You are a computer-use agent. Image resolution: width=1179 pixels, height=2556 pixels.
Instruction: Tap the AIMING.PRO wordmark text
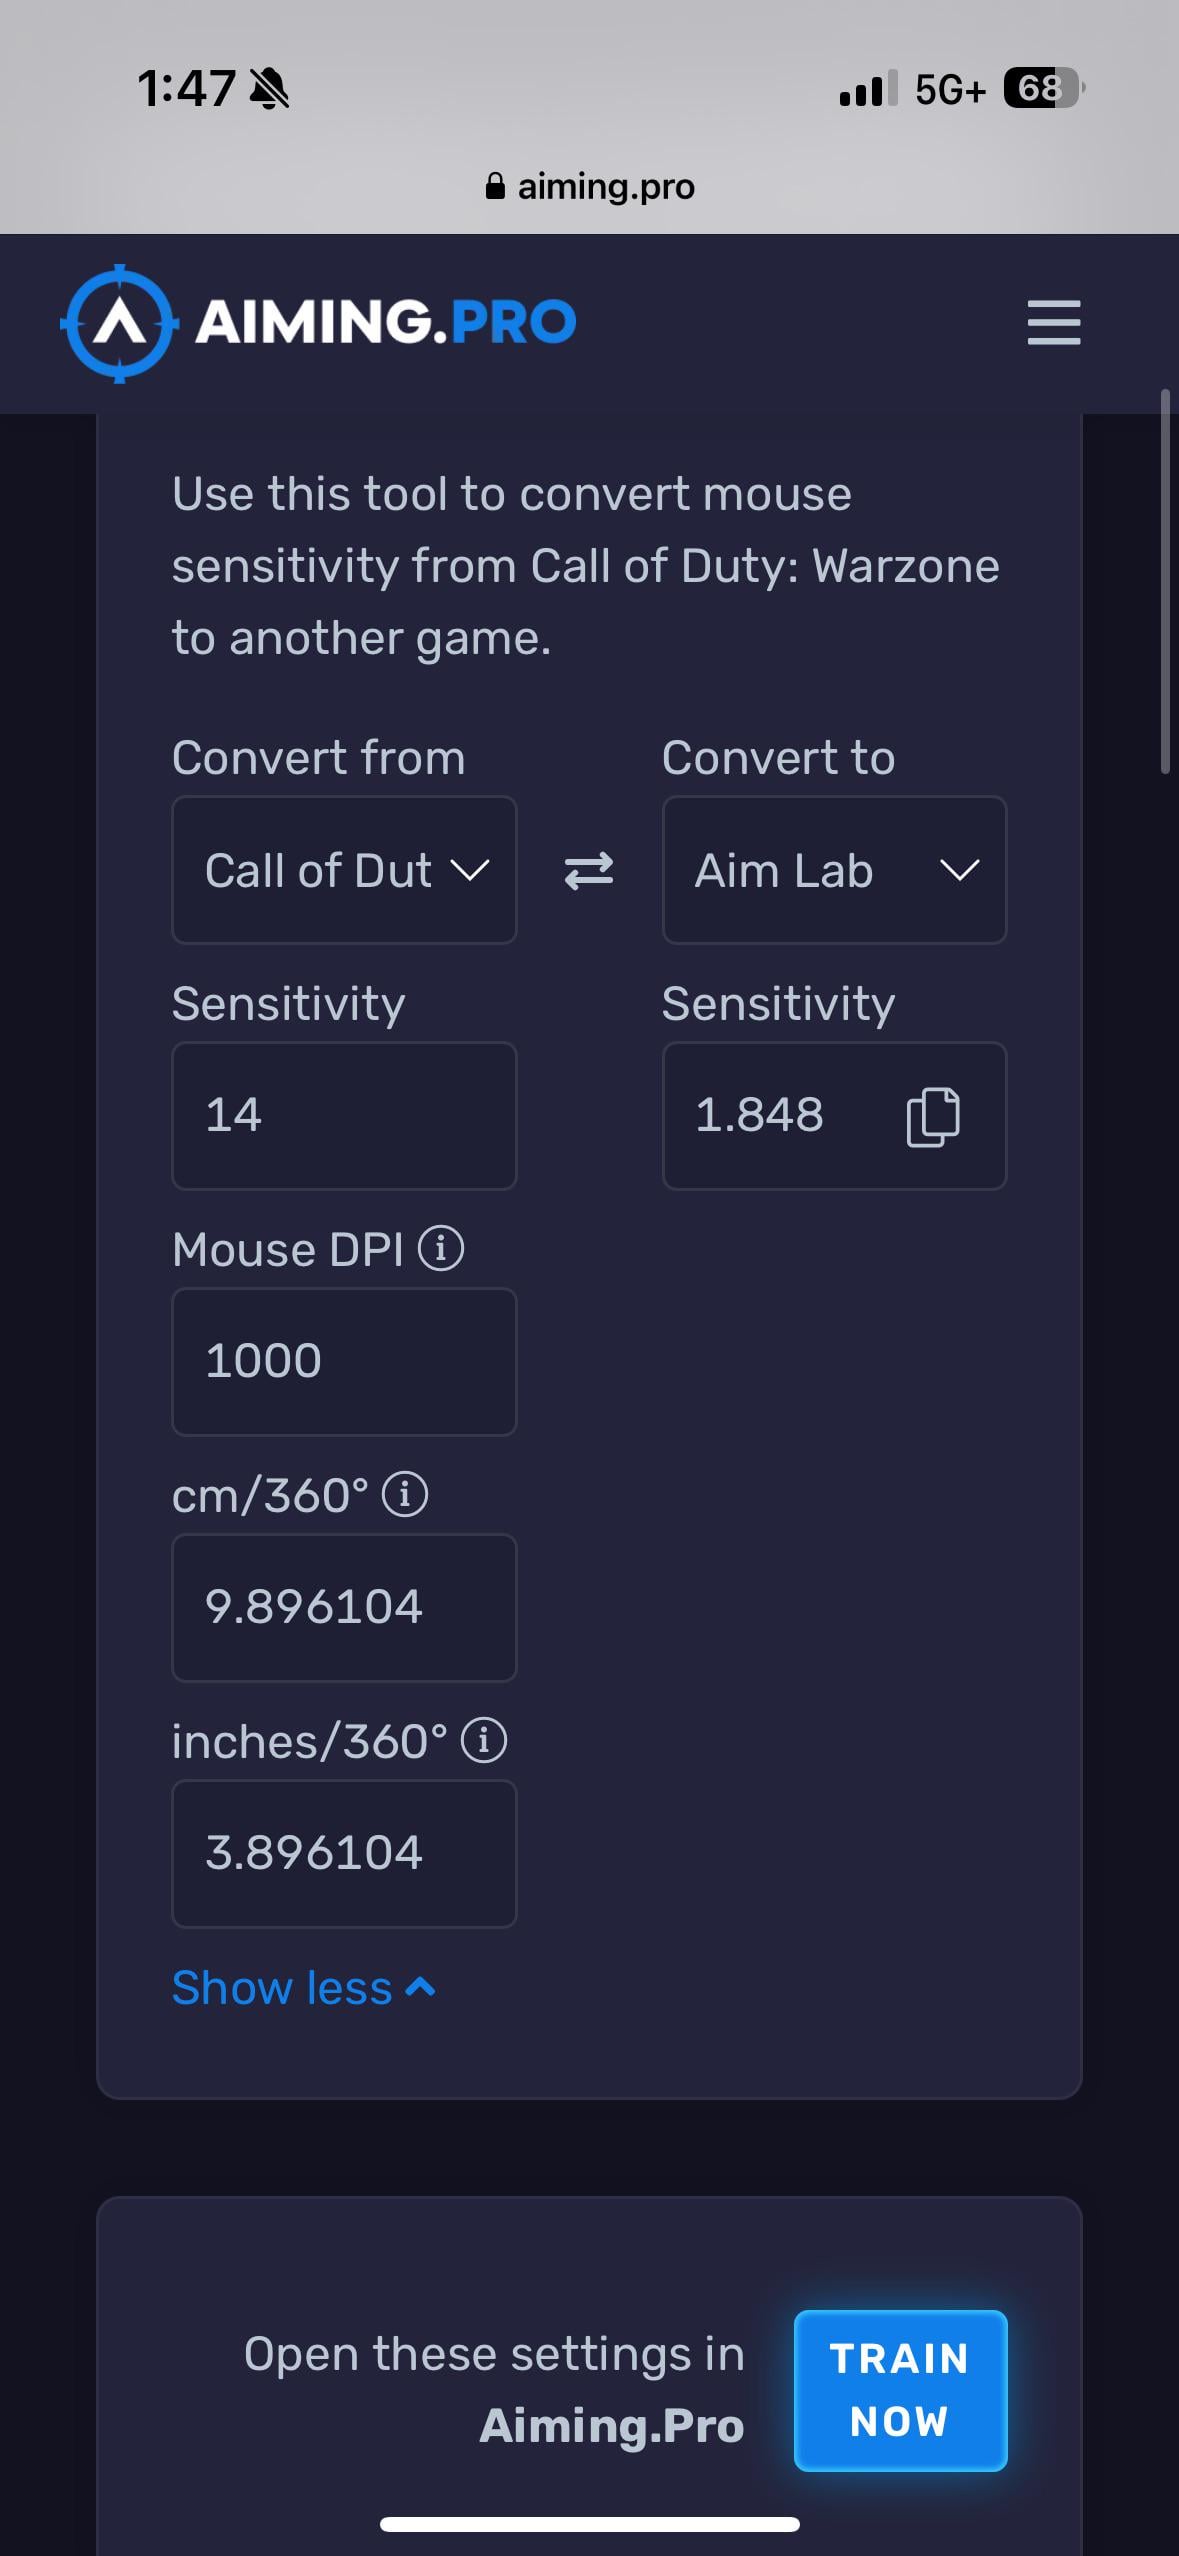pos(386,322)
